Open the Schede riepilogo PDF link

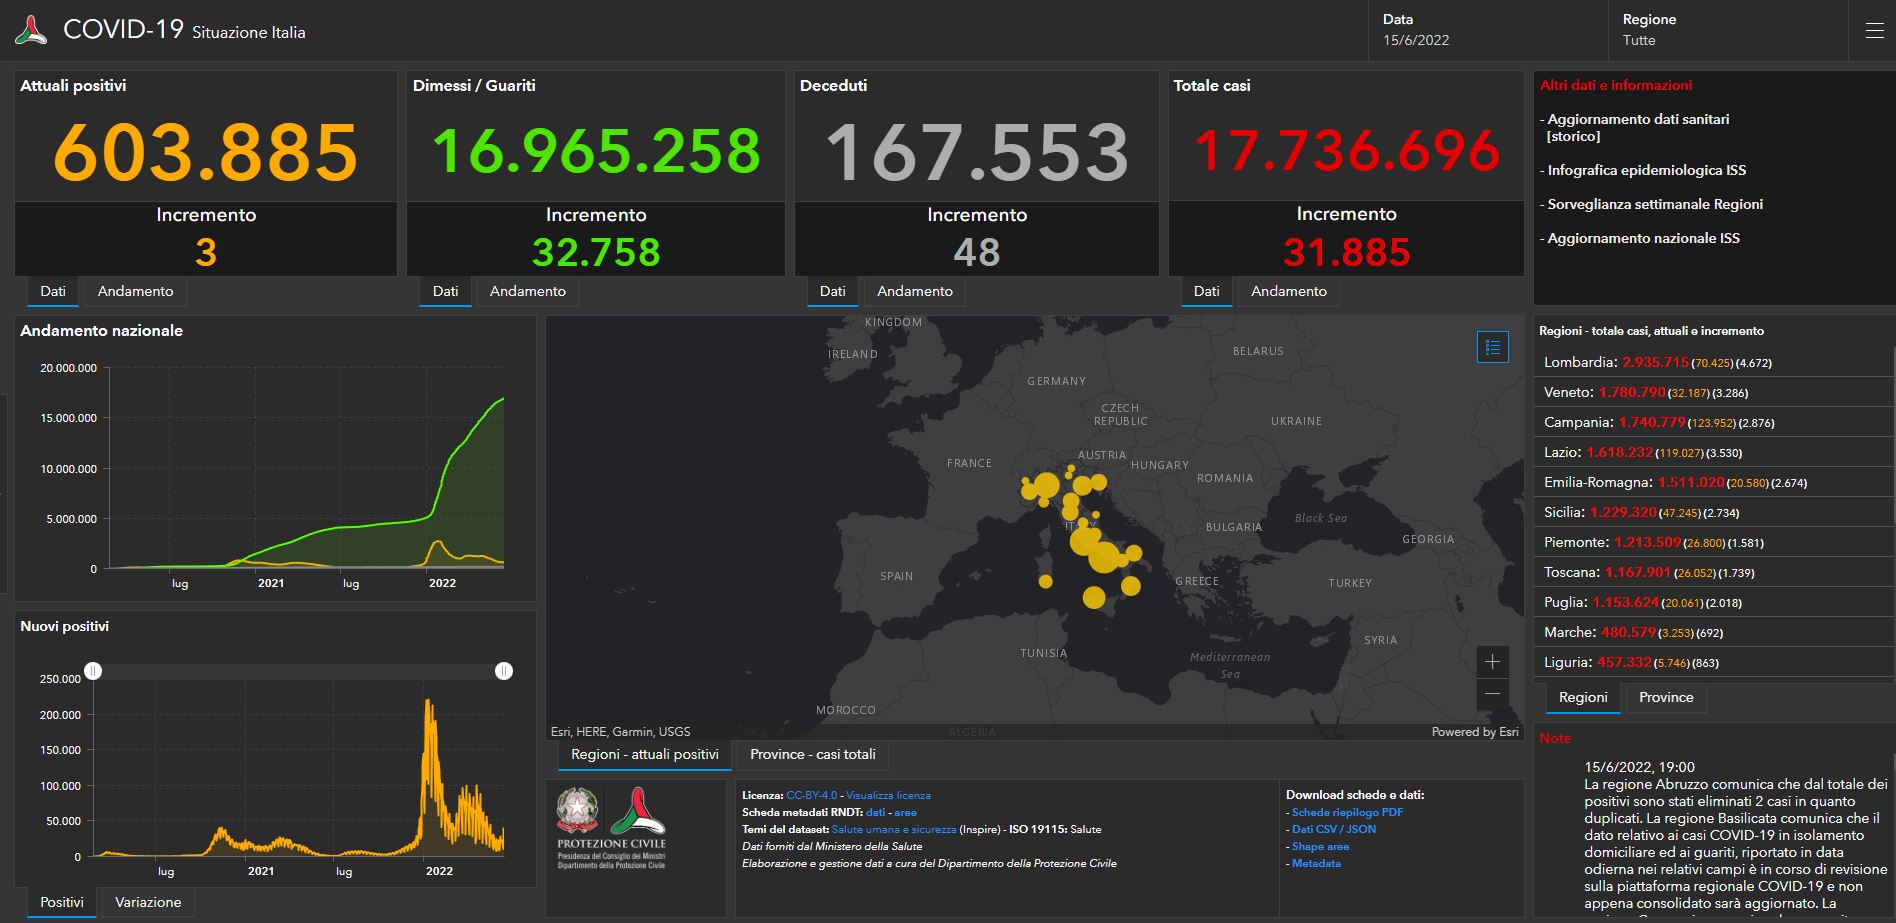[1346, 812]
